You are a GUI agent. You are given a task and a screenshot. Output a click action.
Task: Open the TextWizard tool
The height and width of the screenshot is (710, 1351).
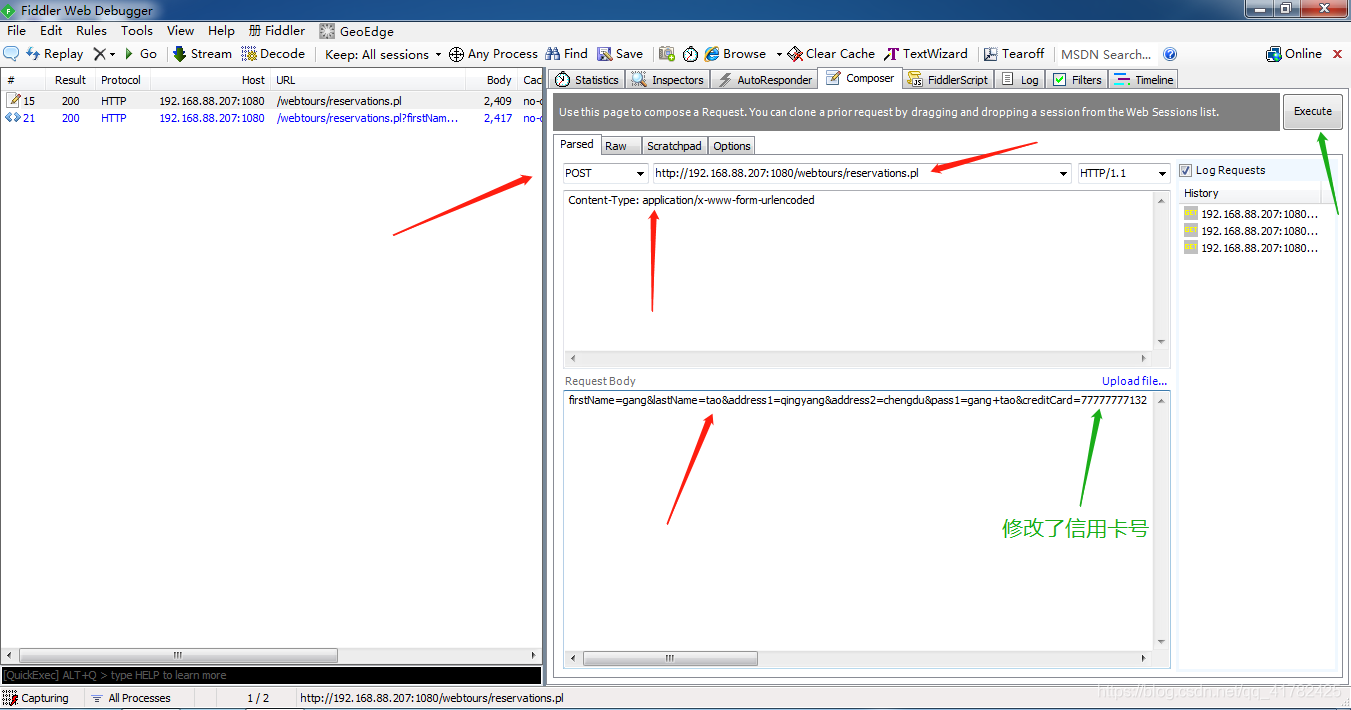[x=925, y=54]
